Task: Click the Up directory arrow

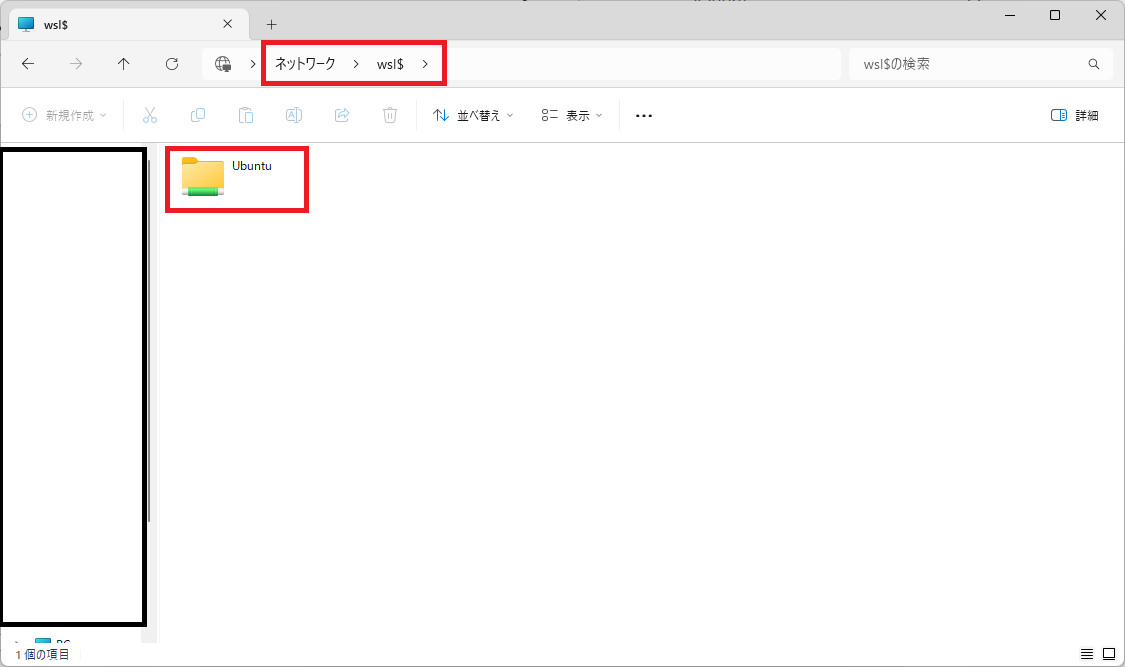Action: pyautogui.click(x=124, y=64)
